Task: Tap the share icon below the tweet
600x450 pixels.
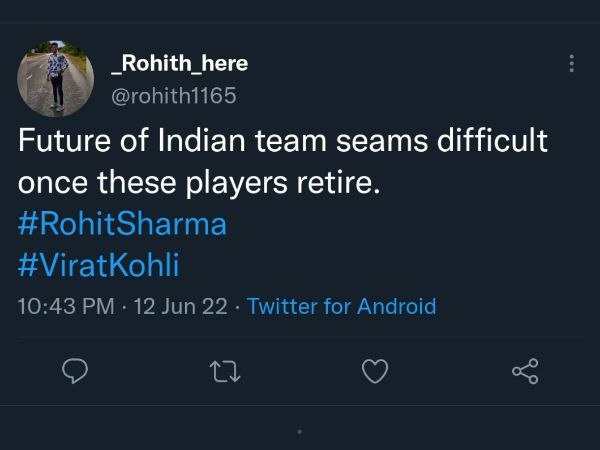Action: pos(524,372)
